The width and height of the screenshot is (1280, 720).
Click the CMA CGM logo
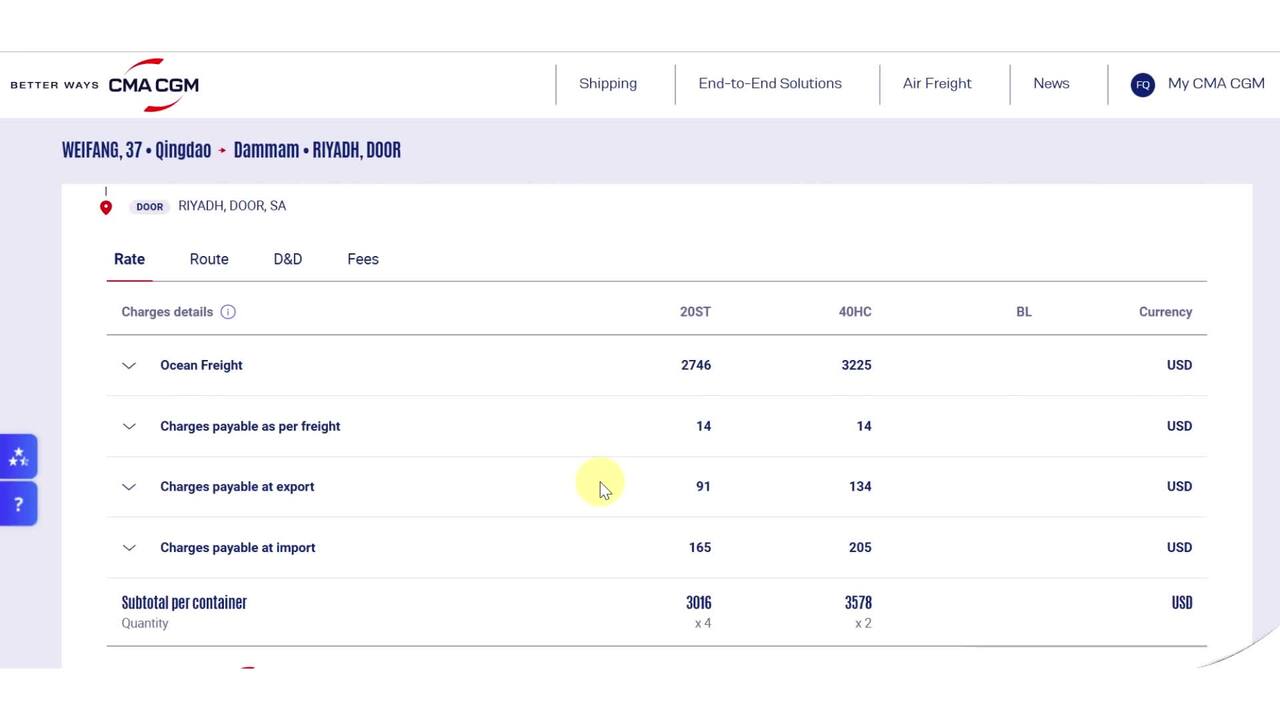coord(153,85)
